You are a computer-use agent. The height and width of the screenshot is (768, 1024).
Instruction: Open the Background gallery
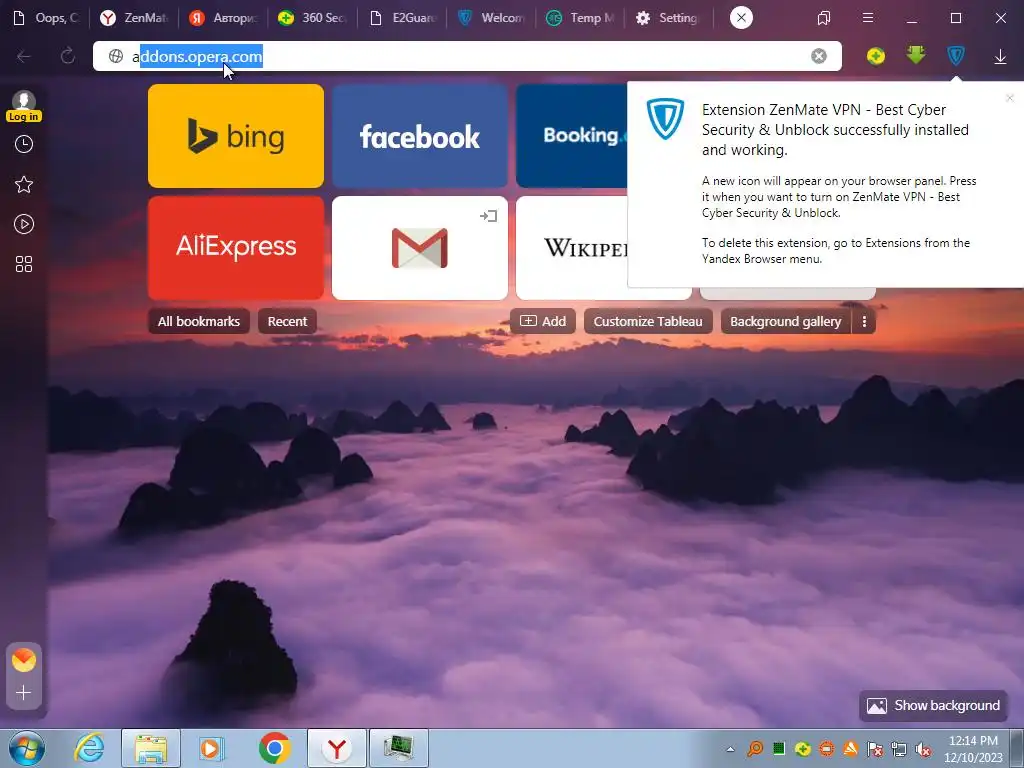click(x=786, y=321)
